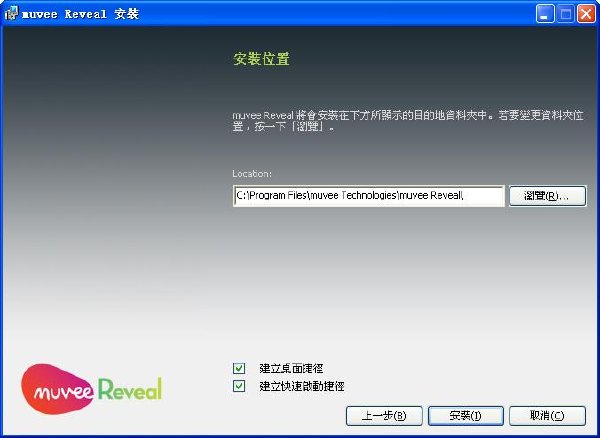This screenshot has height=438, width=600.
Task: Cancel setup with 取消(C) button
Action: point(547,415)
